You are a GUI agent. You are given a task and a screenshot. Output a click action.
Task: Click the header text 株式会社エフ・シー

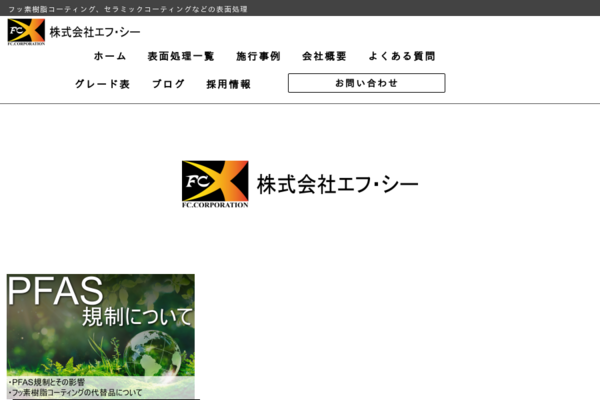(x=95, y=32)
